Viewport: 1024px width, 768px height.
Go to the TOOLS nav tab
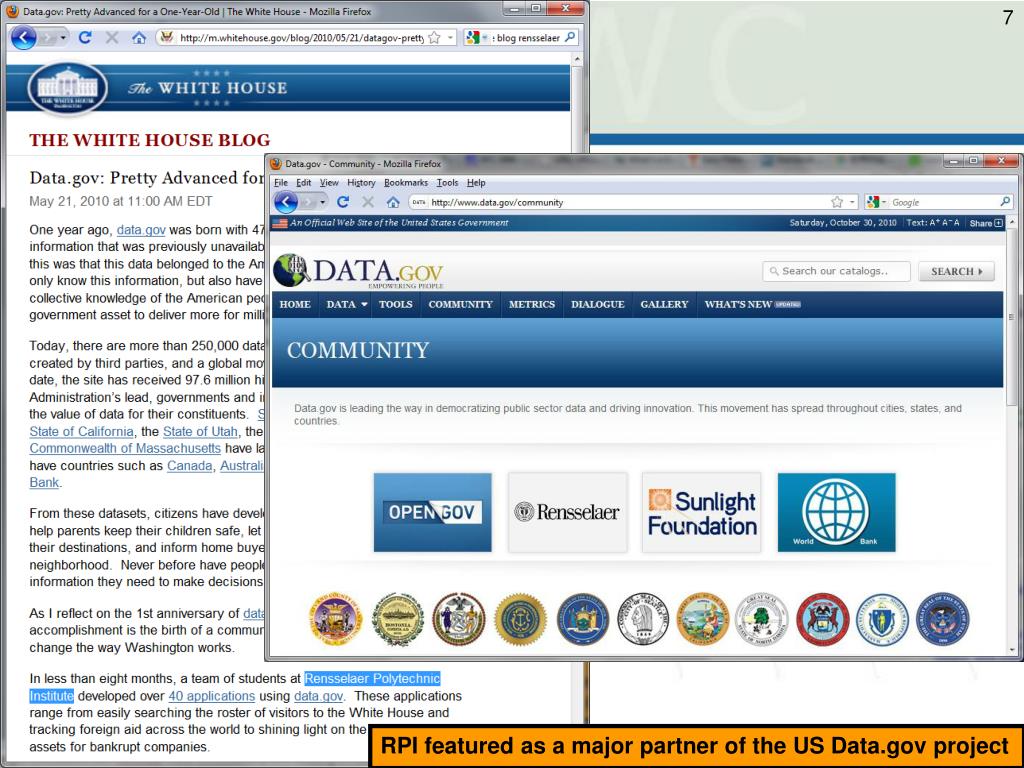click(396, 304)
